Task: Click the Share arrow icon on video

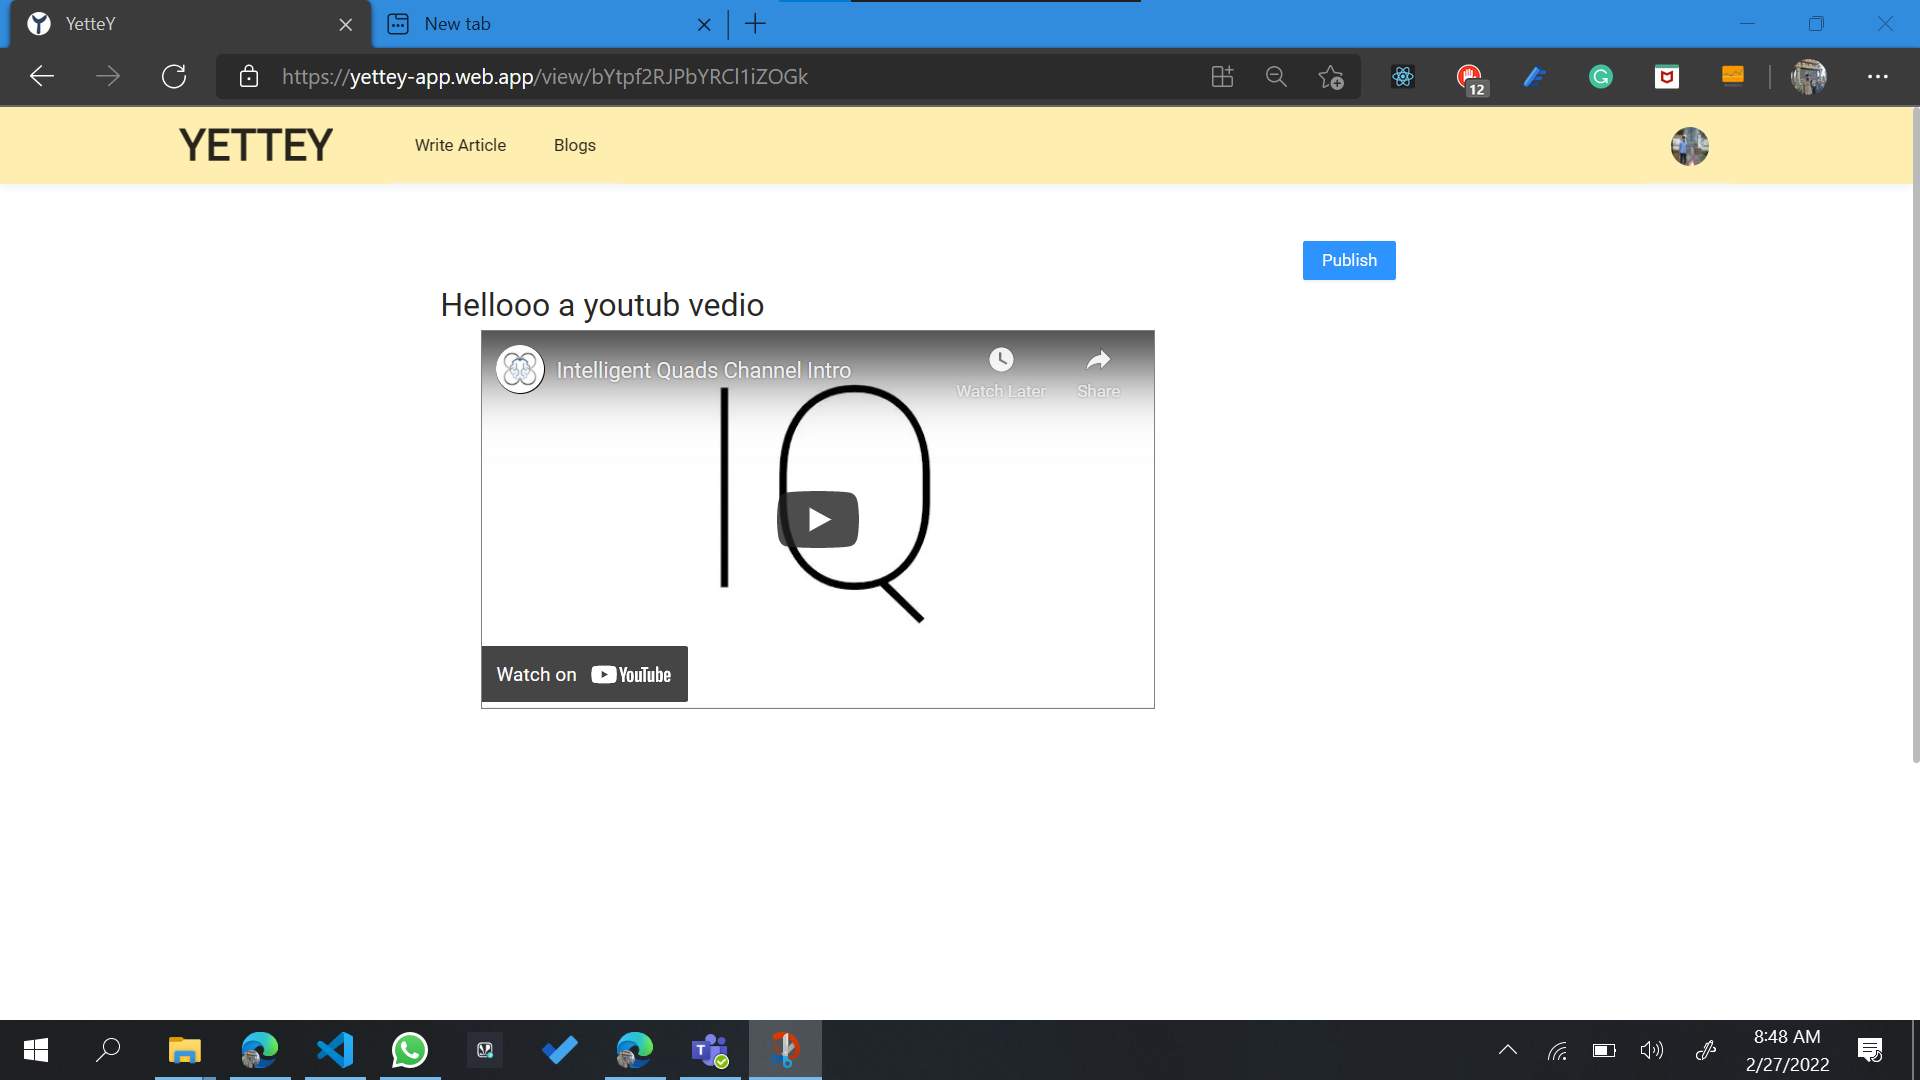Action: (1098, 360)
